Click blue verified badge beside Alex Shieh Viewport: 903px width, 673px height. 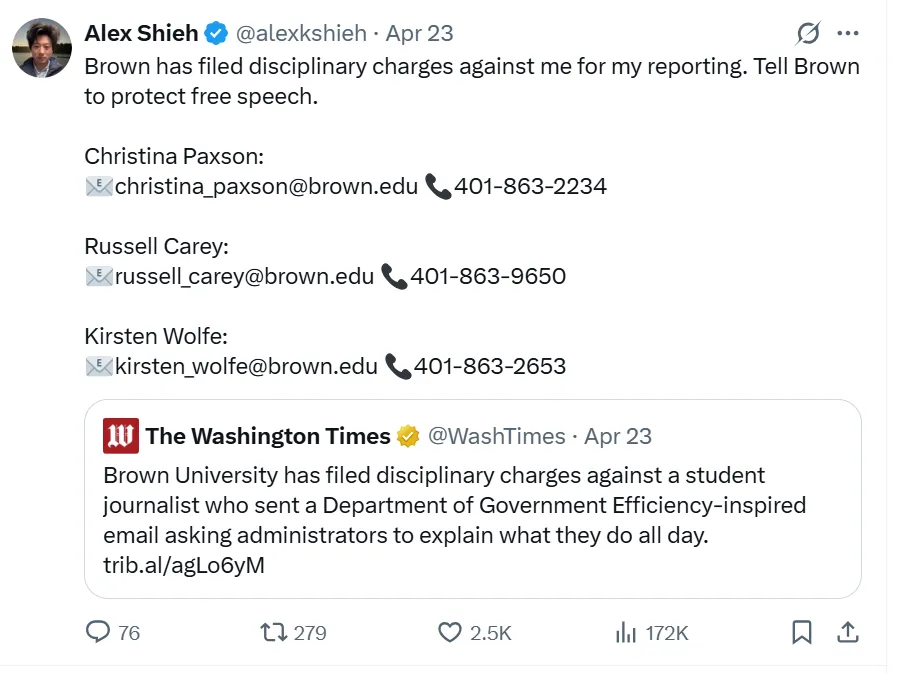point(216,33)
